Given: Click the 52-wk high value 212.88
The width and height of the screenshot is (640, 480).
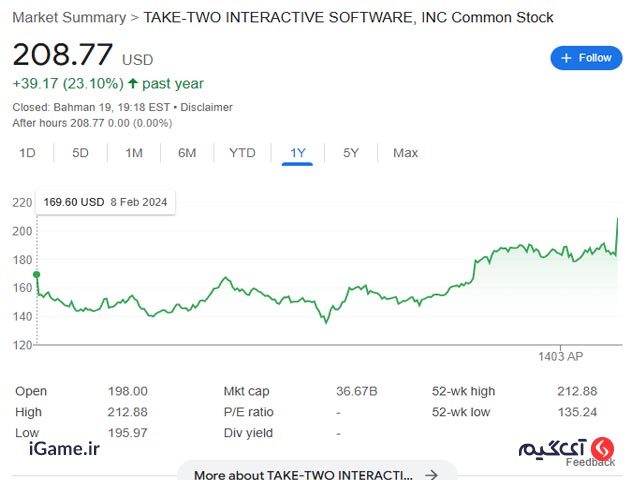Looking at the screenshot, I should 577,391.
